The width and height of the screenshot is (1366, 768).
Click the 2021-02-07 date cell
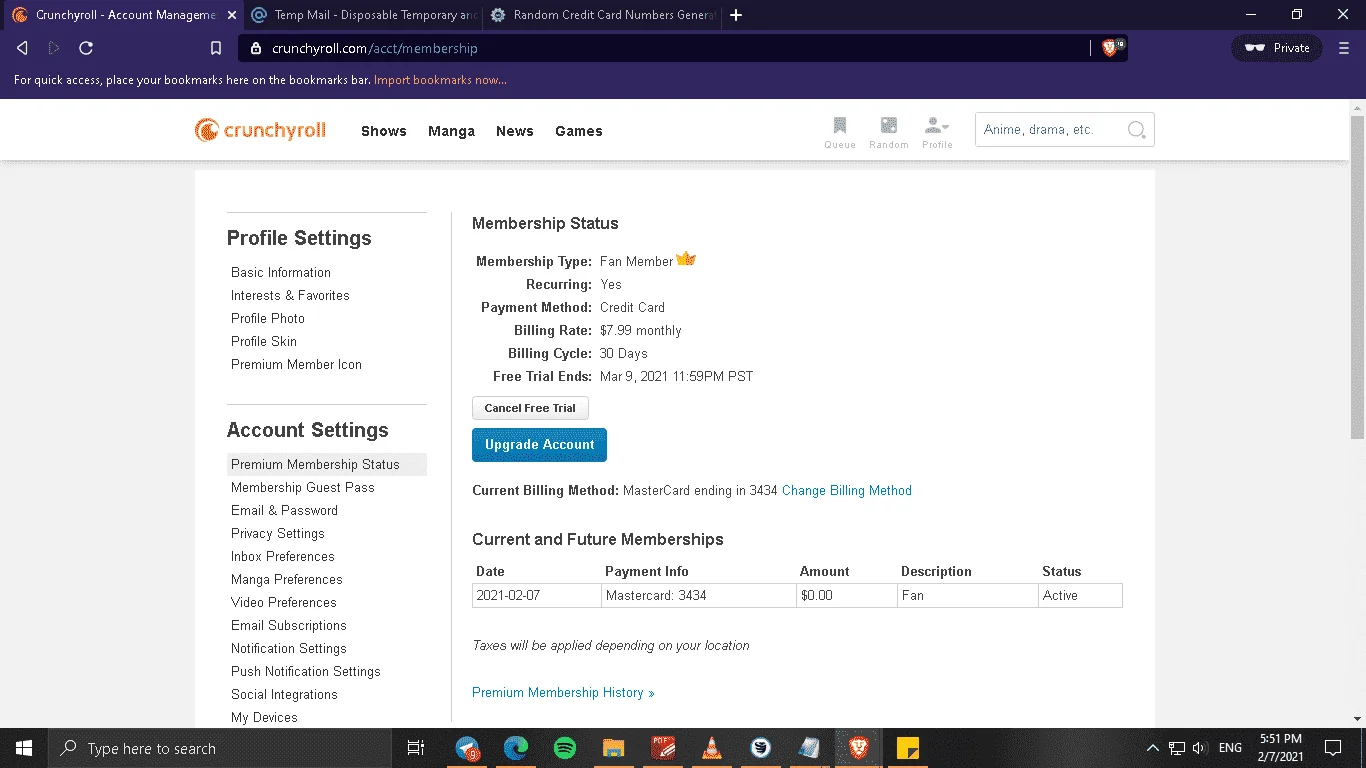[538, 595]
